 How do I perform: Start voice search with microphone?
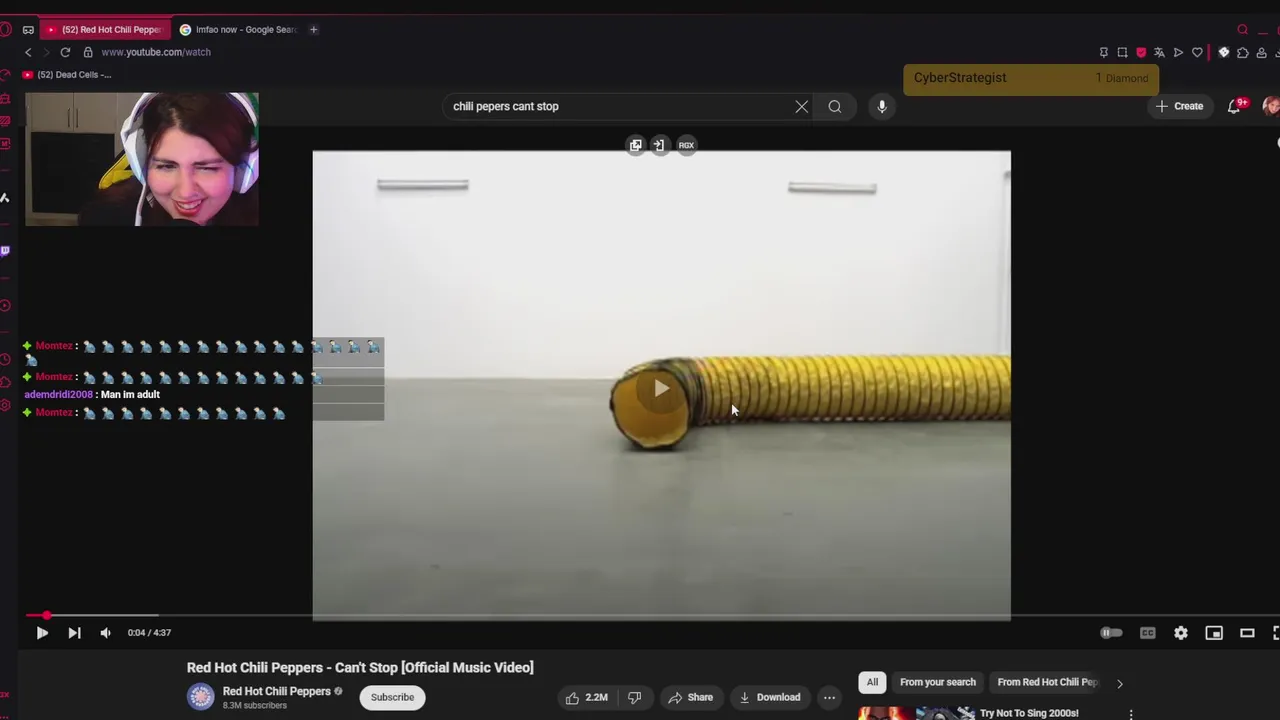(x=882, y=106)
